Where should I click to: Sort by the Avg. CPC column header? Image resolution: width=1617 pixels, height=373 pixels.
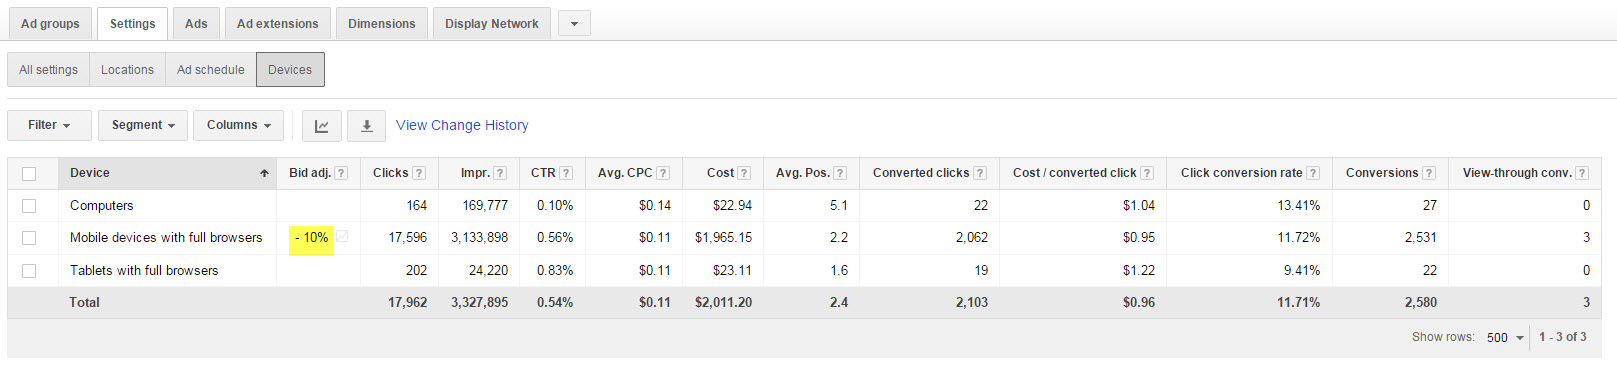click(625, 173)
